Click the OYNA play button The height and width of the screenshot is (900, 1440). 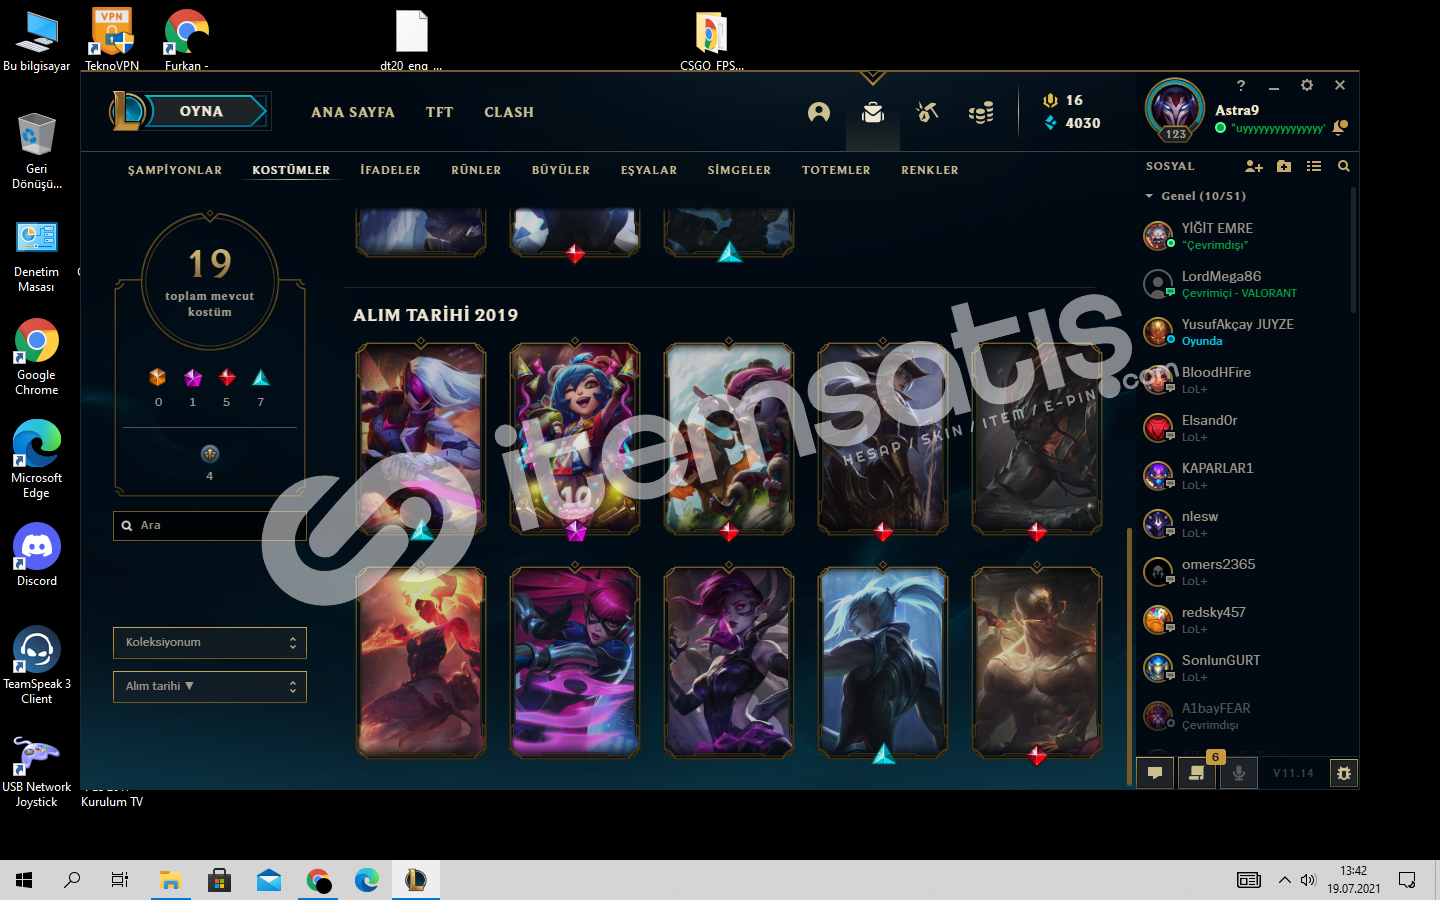click(x=203, y=111)
